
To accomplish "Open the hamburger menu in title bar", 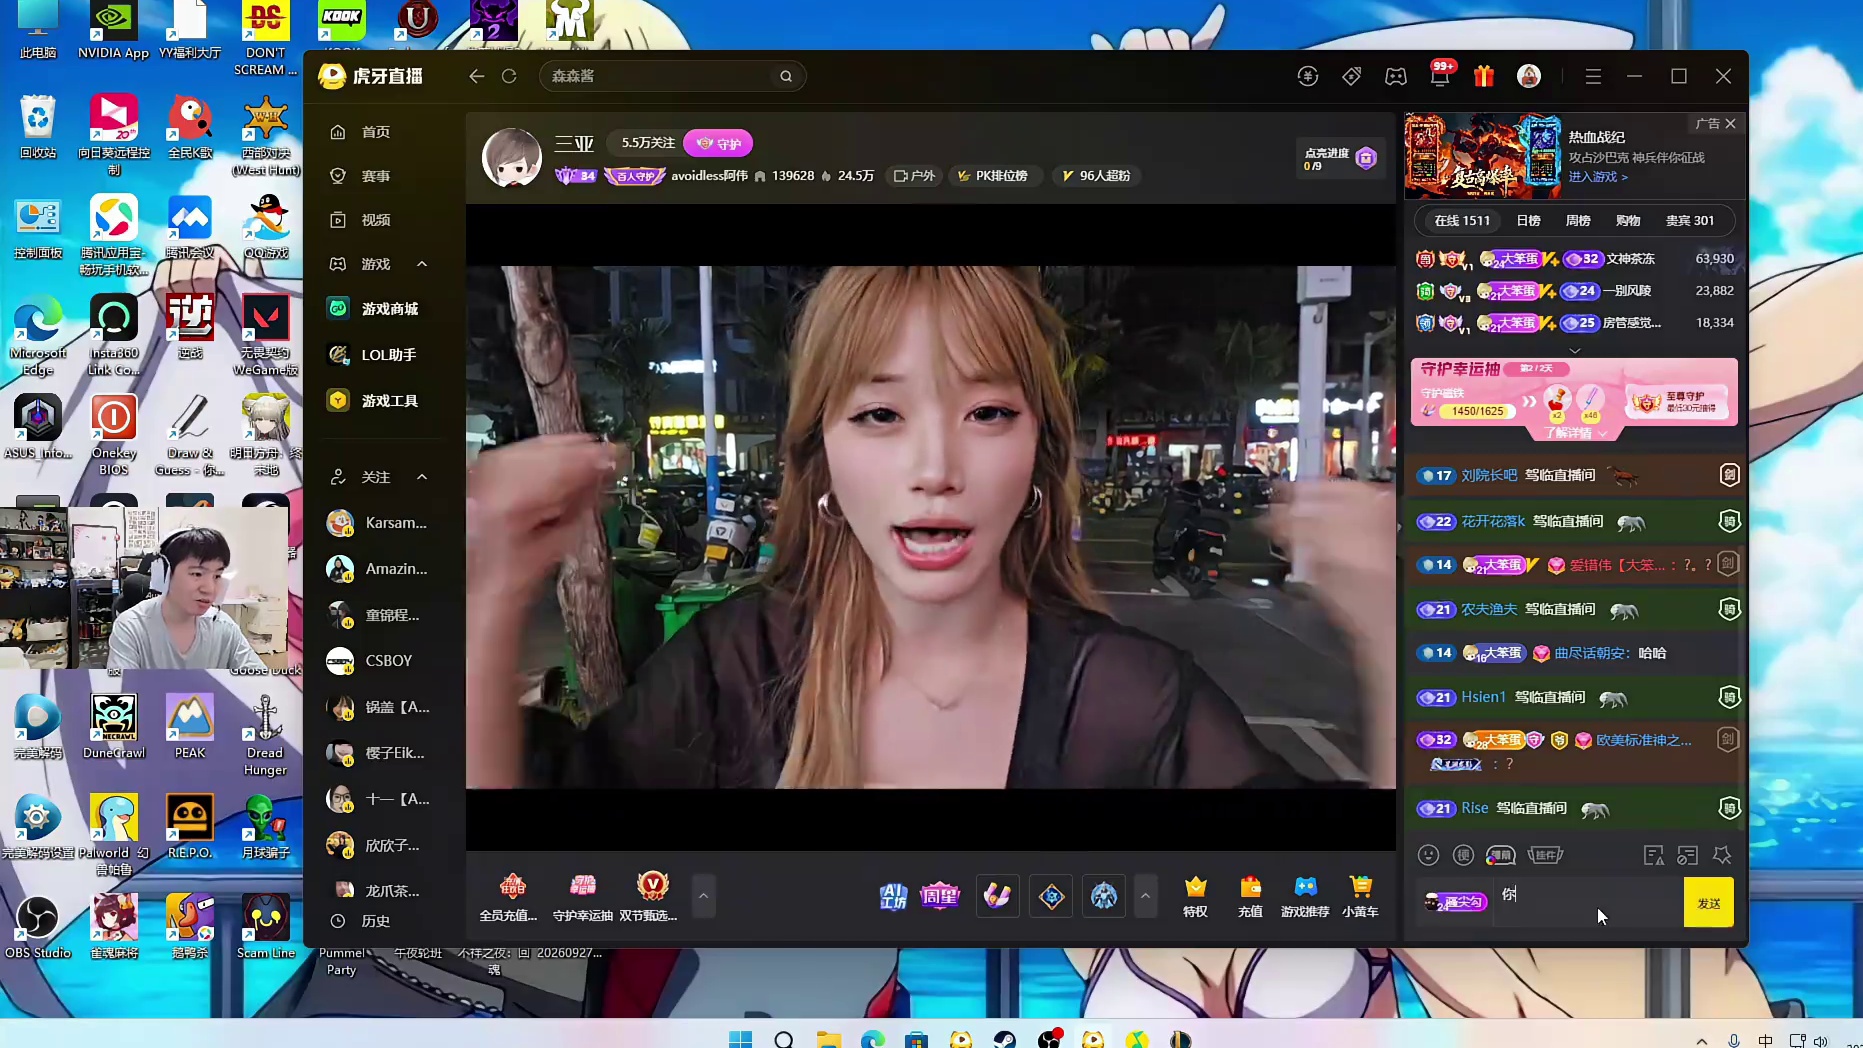I will (1594, 76).
